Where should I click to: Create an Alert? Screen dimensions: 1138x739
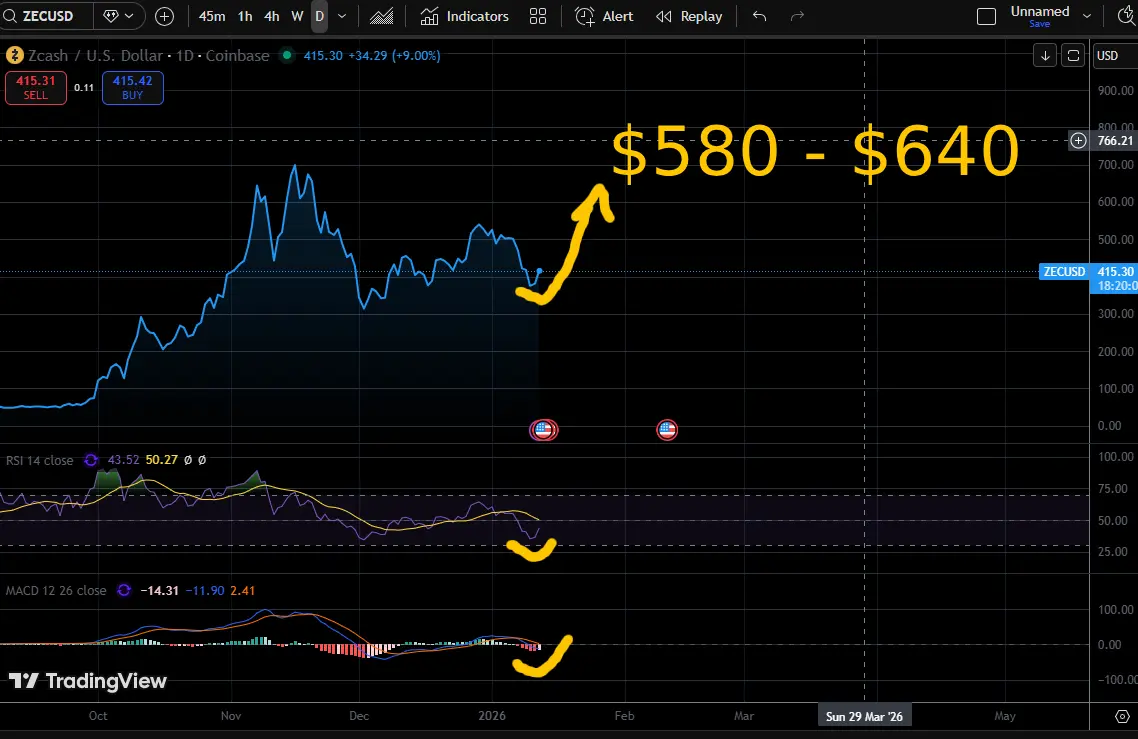pyautogui.click(x=604, y=16)
